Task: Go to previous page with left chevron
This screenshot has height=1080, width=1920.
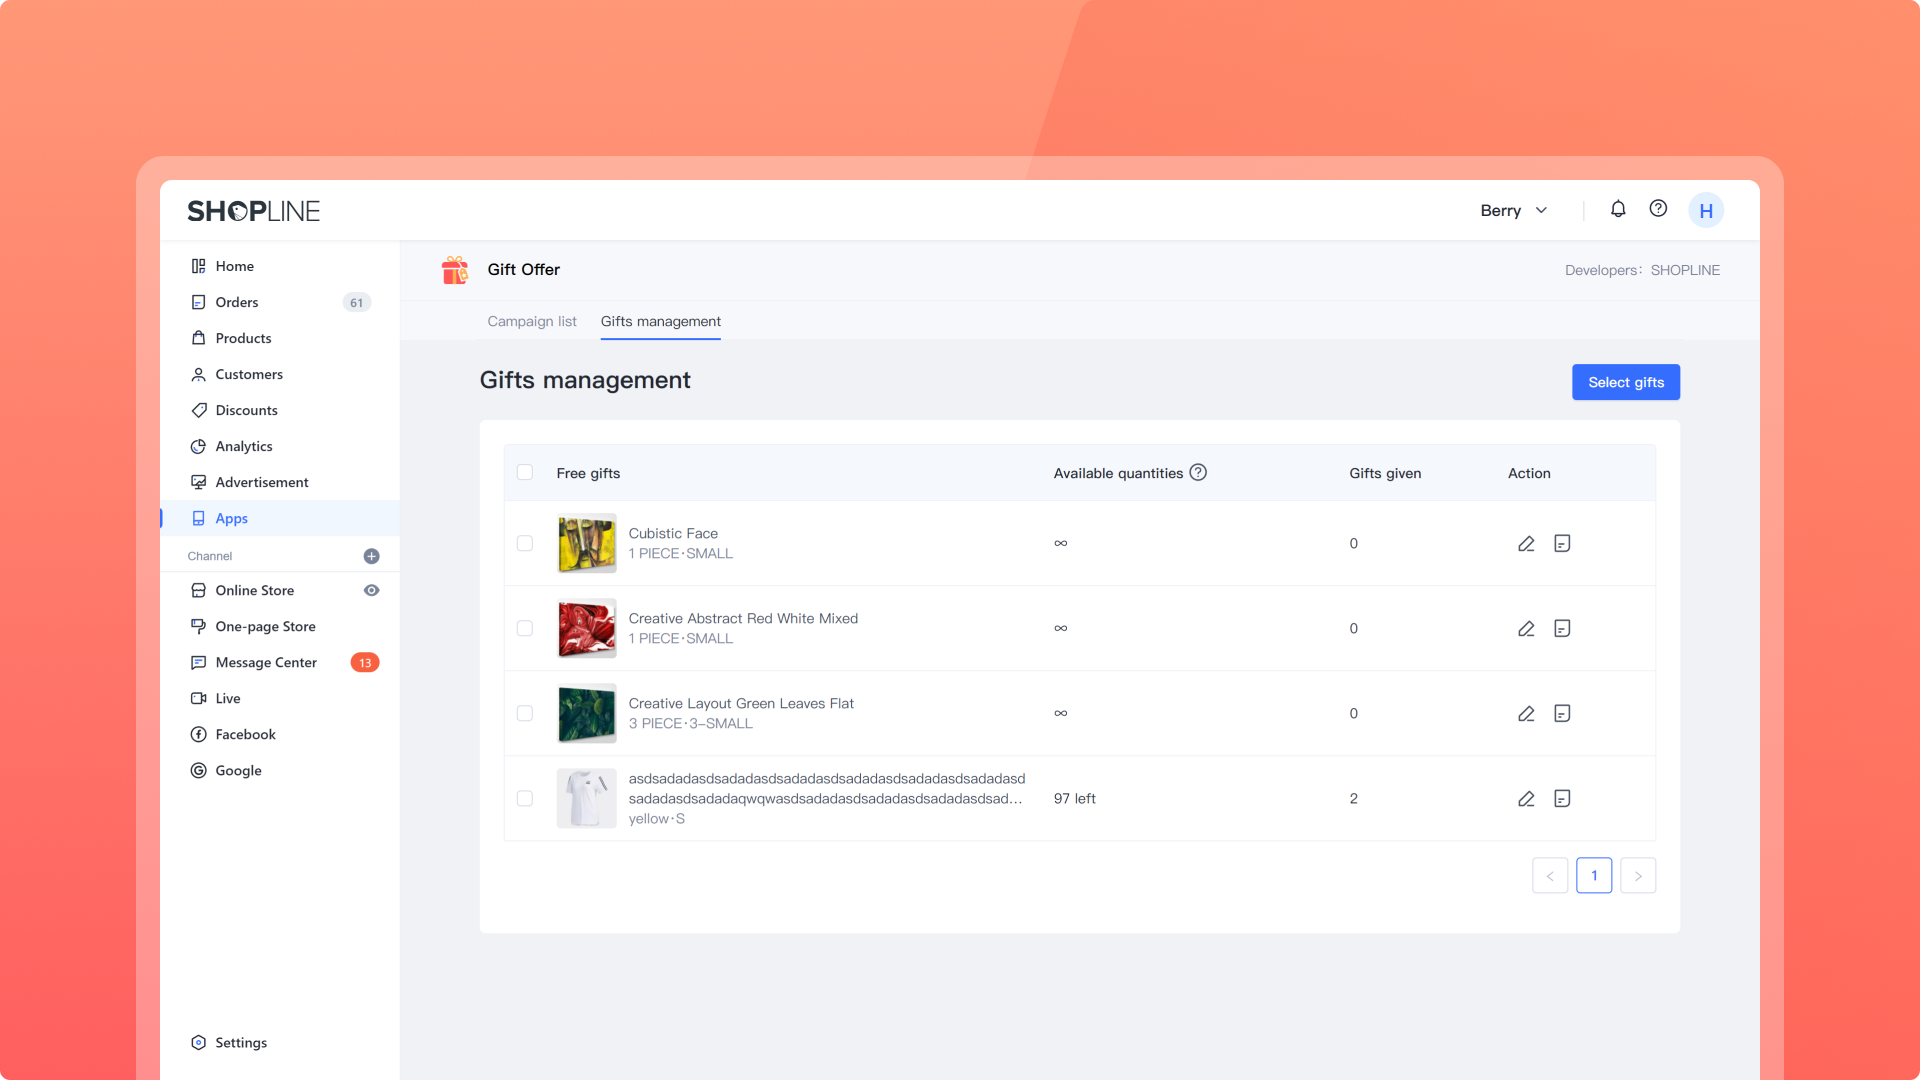Action: tap(1550, 876)
